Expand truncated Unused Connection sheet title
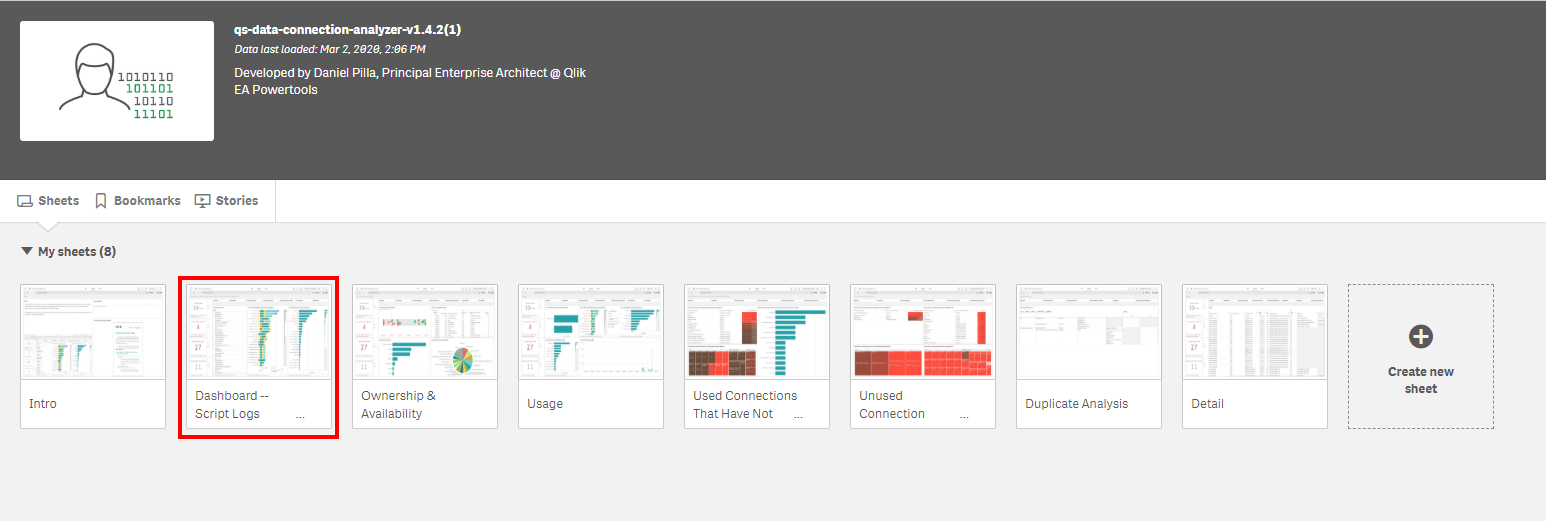Viewport: 1546px width, 521px height. (x=964, y=414)
